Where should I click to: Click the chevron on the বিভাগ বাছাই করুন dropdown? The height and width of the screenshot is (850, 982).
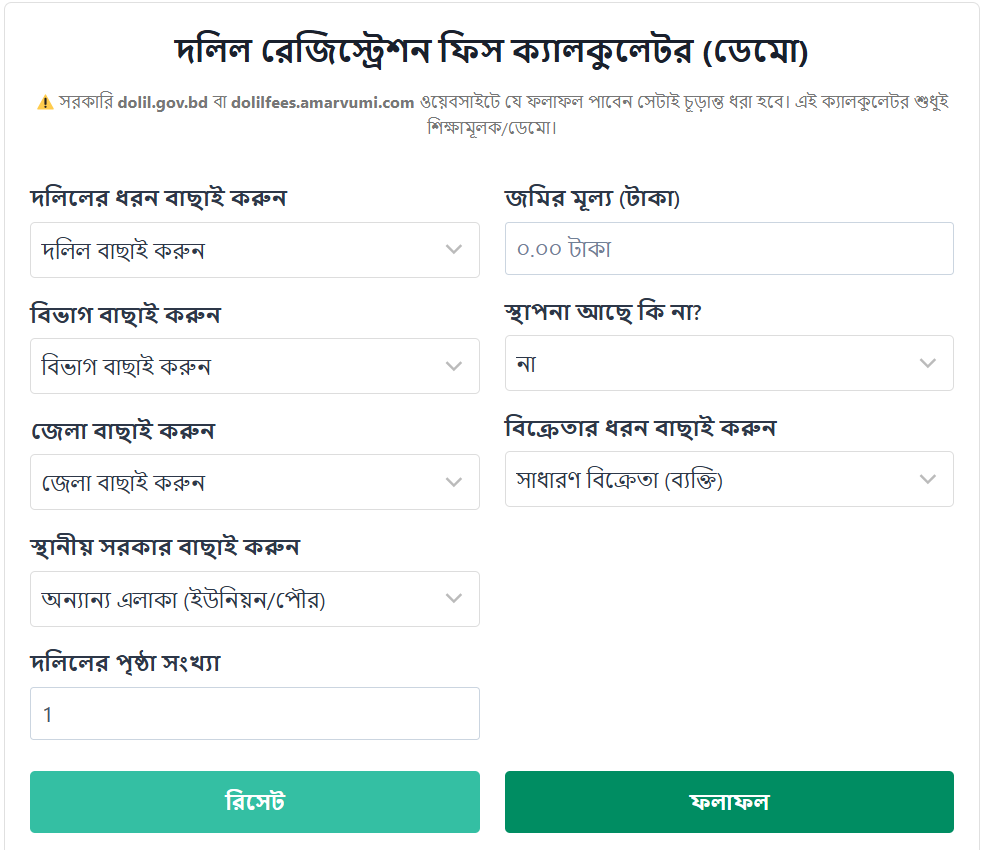tap(452, 366)
